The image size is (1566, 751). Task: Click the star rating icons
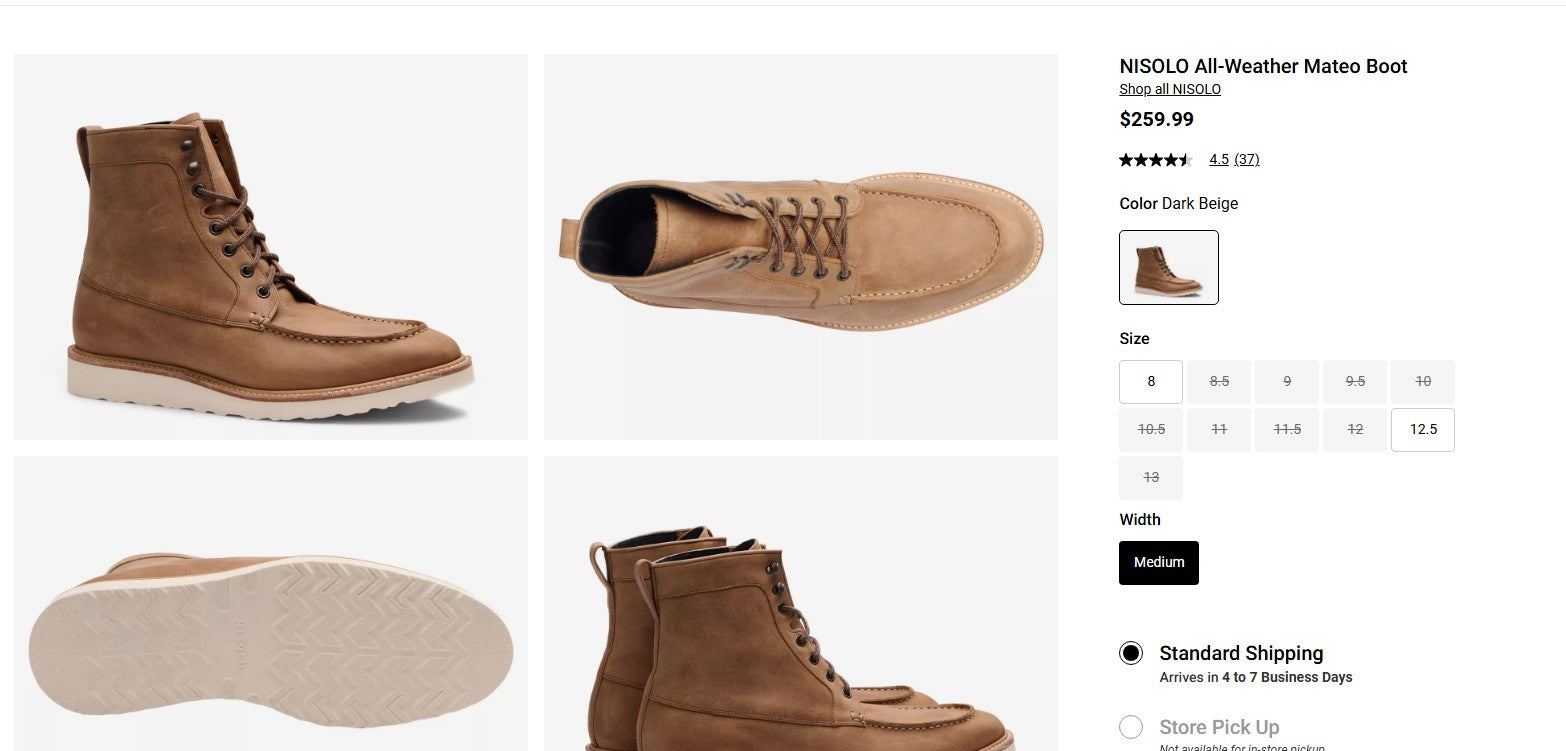[x=1156, y=159]
